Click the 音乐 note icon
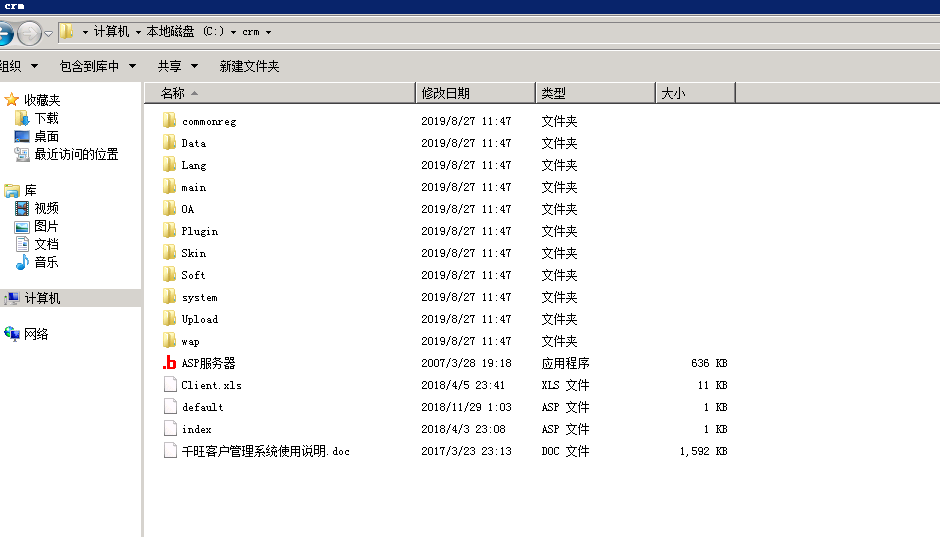Image resolution: width=940 pixels, height=537 pixels. click(x=22, y=262)
